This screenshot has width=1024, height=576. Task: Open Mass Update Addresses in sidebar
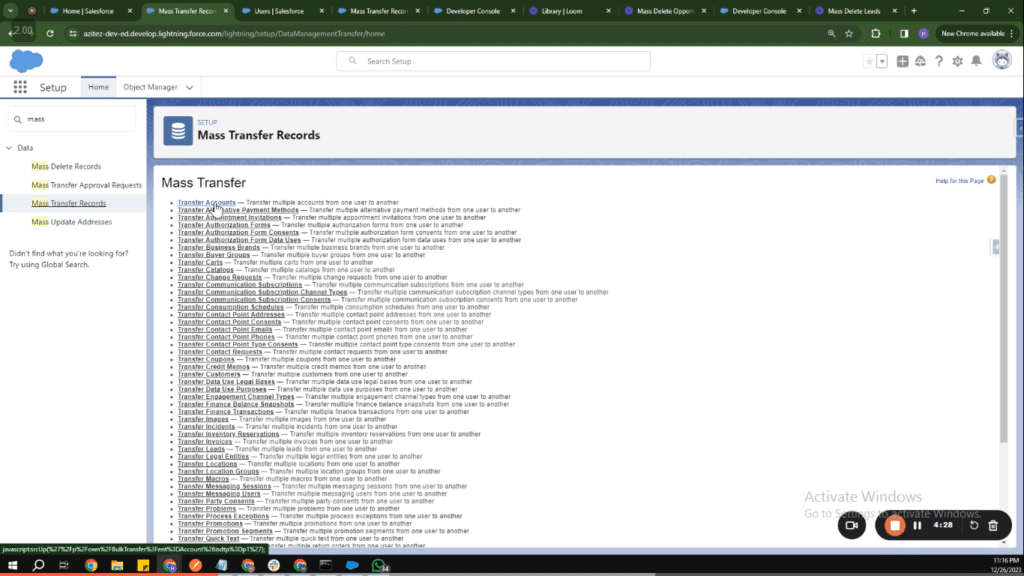pos(71,222)
